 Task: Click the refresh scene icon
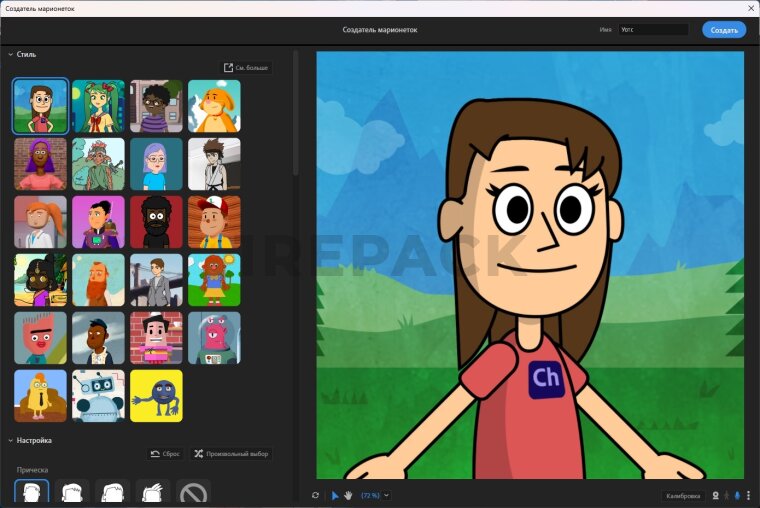click(x=316, y=495)
